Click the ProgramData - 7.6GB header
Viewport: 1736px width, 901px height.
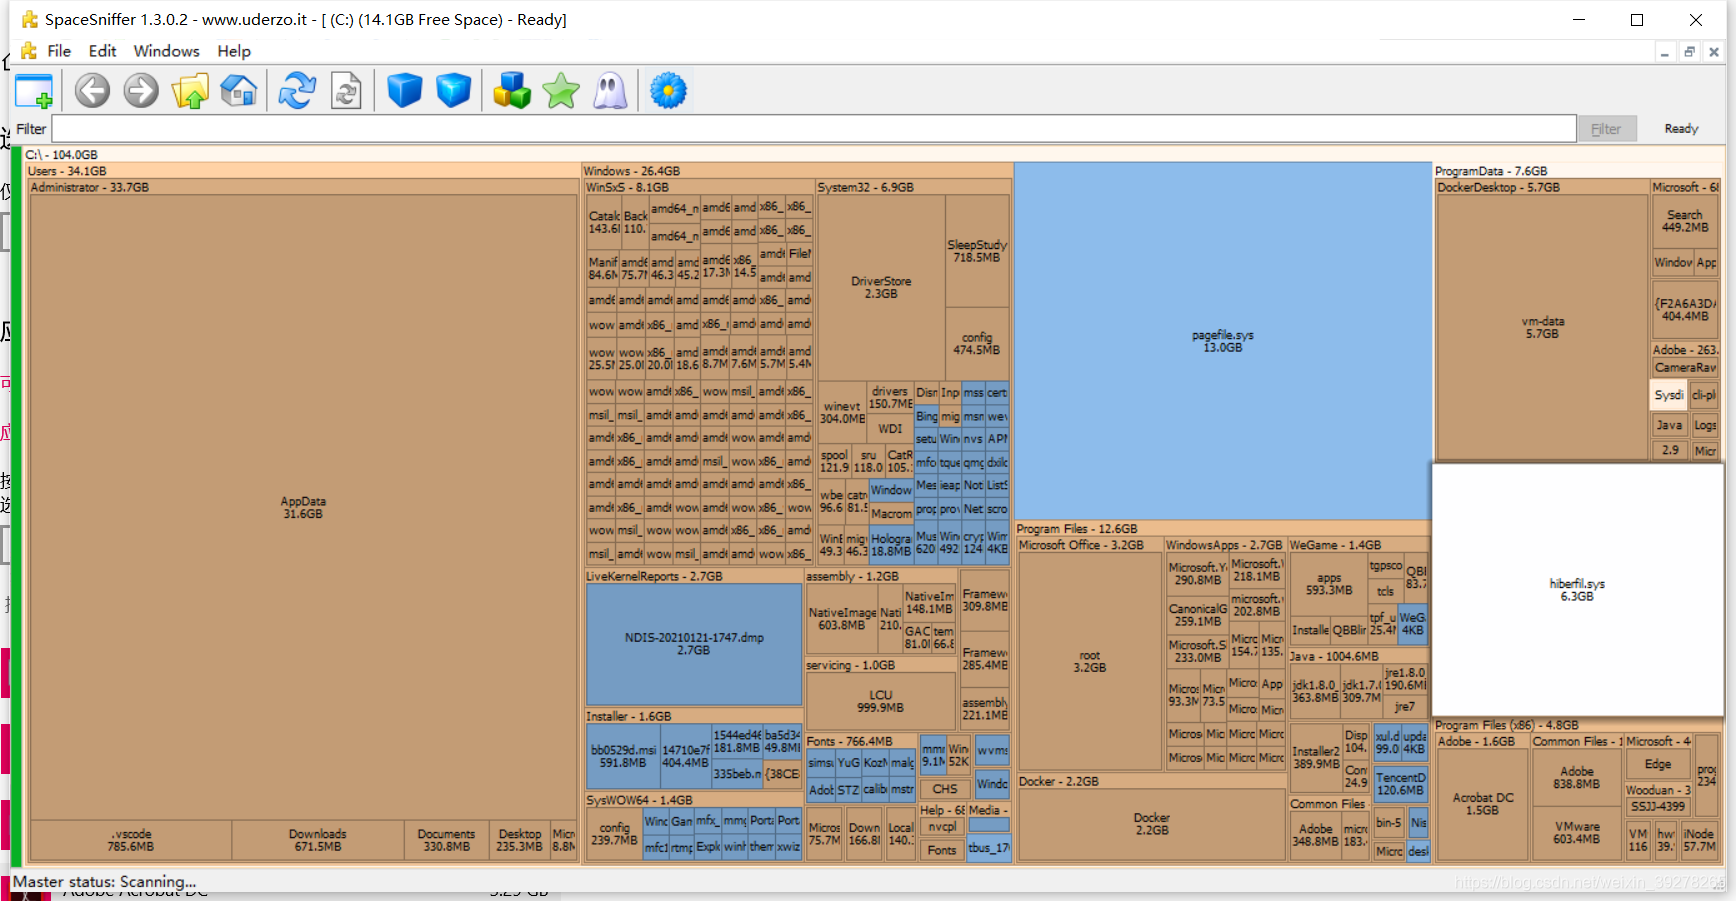pyautogui.click(x=1491, y=171)
